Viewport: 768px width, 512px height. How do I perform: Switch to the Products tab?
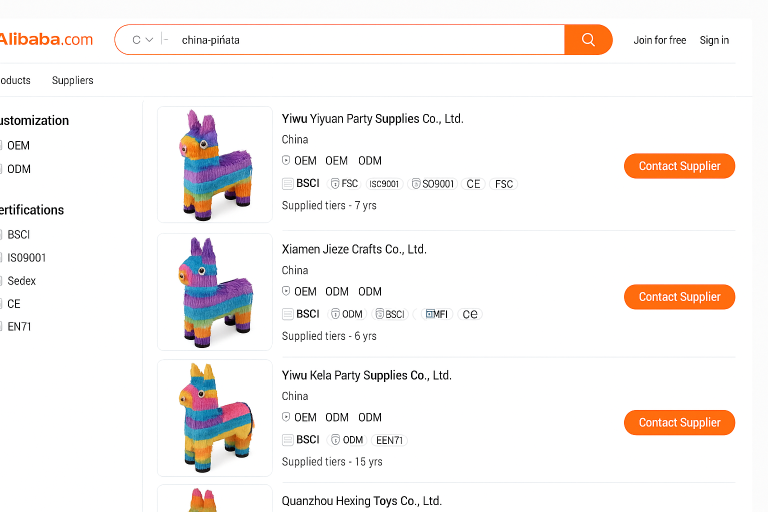(x=15, y=80)
